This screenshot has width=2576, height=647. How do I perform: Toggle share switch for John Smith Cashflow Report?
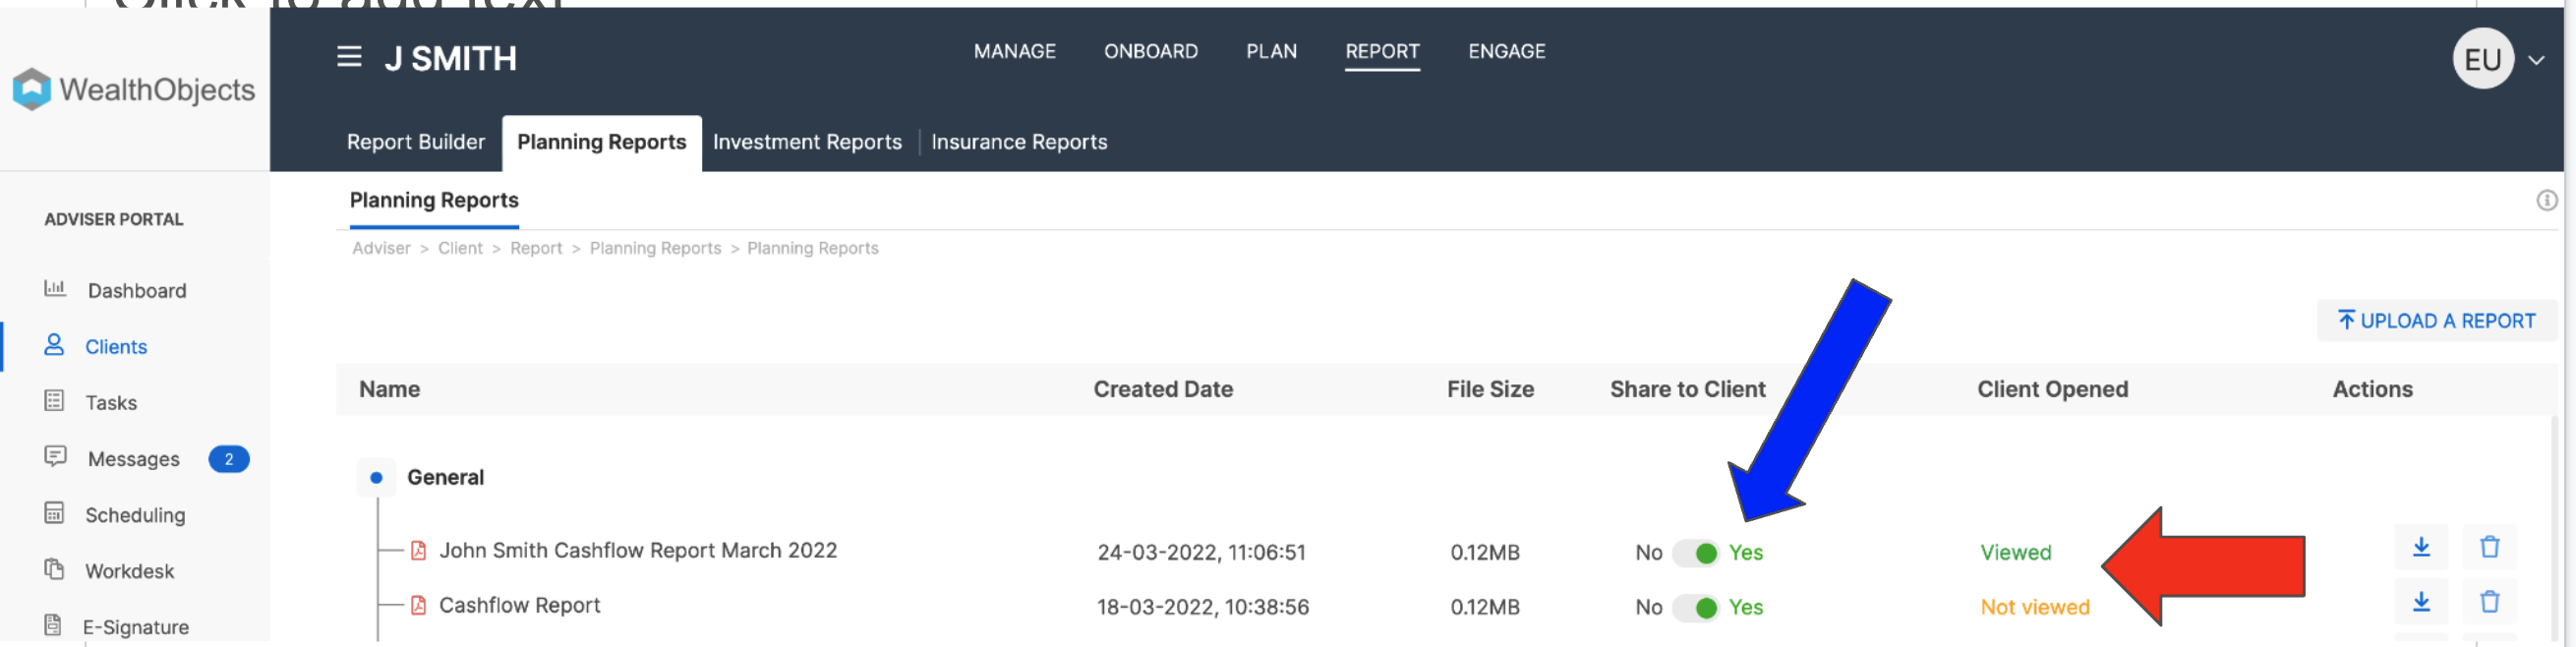[1695, 553]
